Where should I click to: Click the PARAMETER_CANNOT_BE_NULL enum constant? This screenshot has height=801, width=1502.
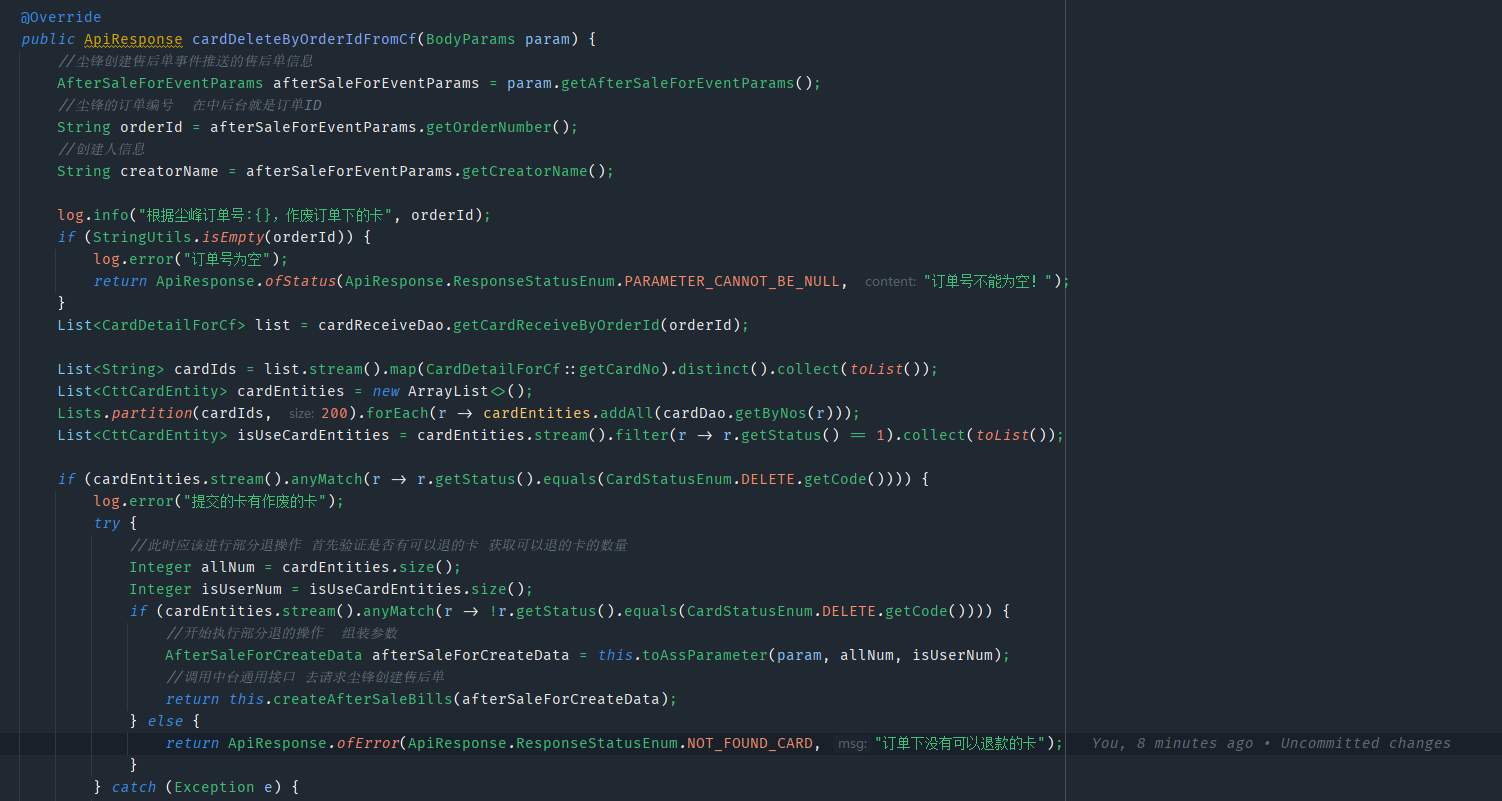732,281
